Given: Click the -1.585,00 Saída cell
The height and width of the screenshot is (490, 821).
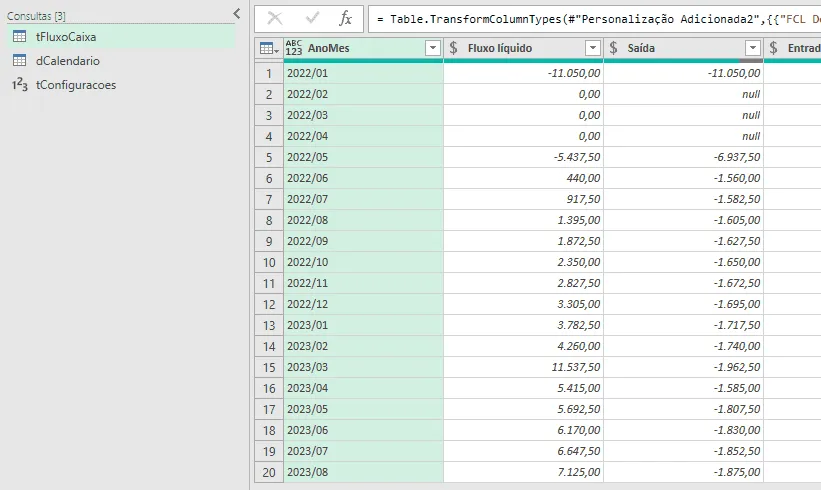Looking at the screenshot, I should [x=683, y=388].
